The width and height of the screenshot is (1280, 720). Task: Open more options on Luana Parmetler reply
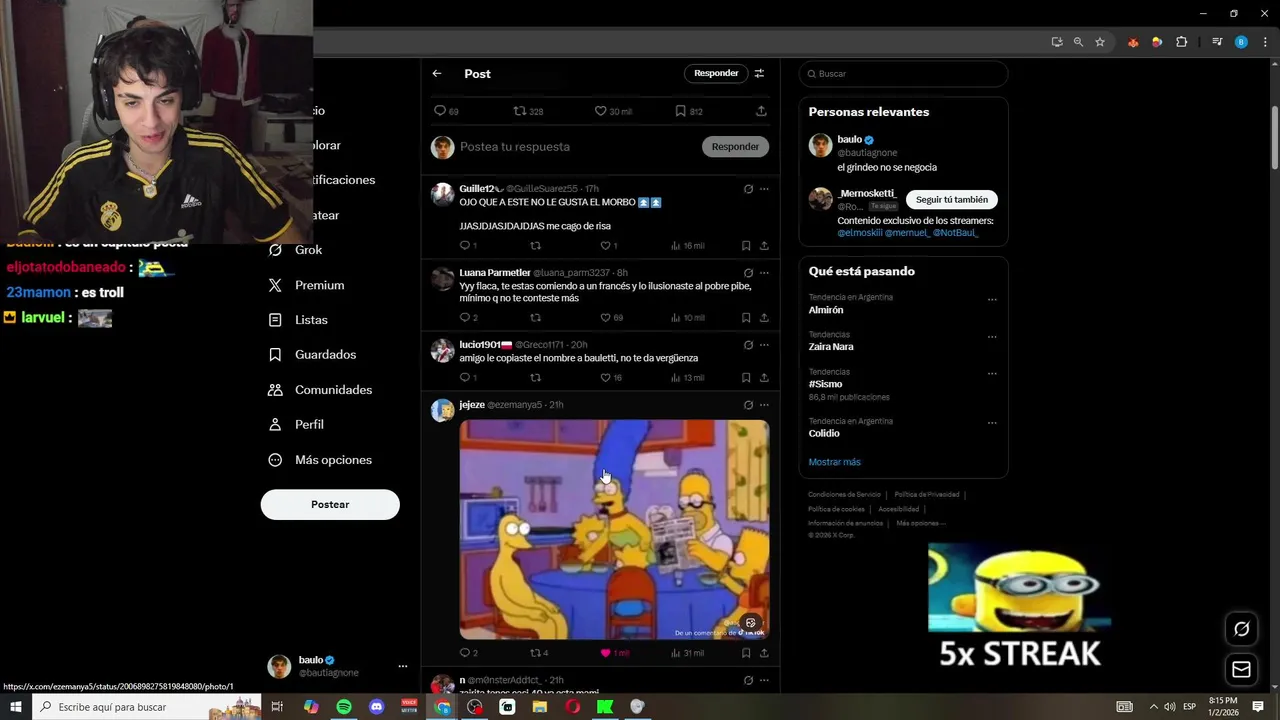point(764,273)
